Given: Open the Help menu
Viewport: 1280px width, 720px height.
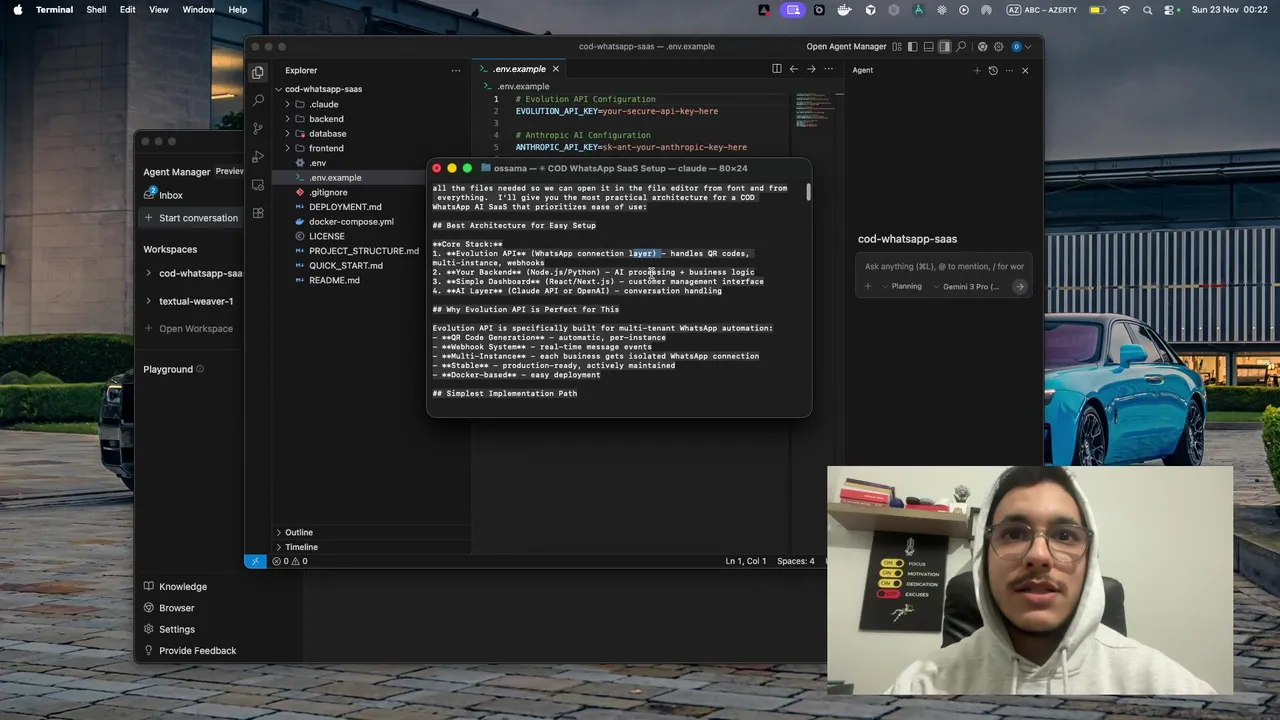Looking at the screenshot, I should 238,10.
